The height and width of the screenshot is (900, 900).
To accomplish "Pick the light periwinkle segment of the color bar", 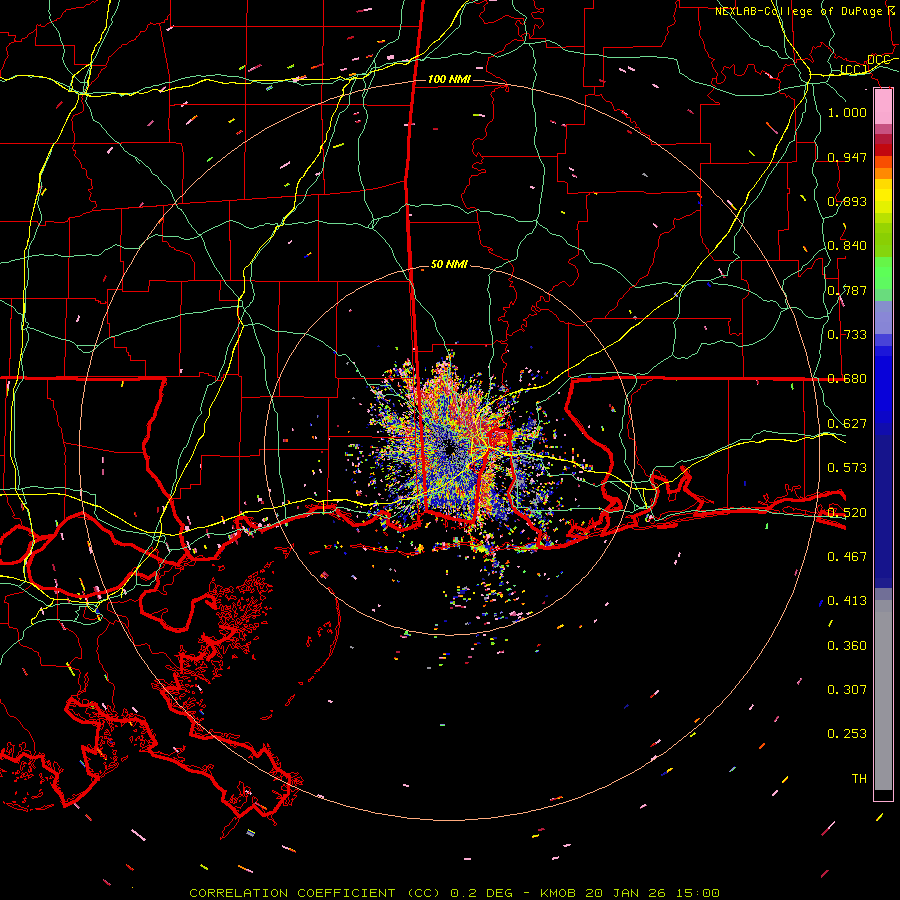I will [883, 317].
